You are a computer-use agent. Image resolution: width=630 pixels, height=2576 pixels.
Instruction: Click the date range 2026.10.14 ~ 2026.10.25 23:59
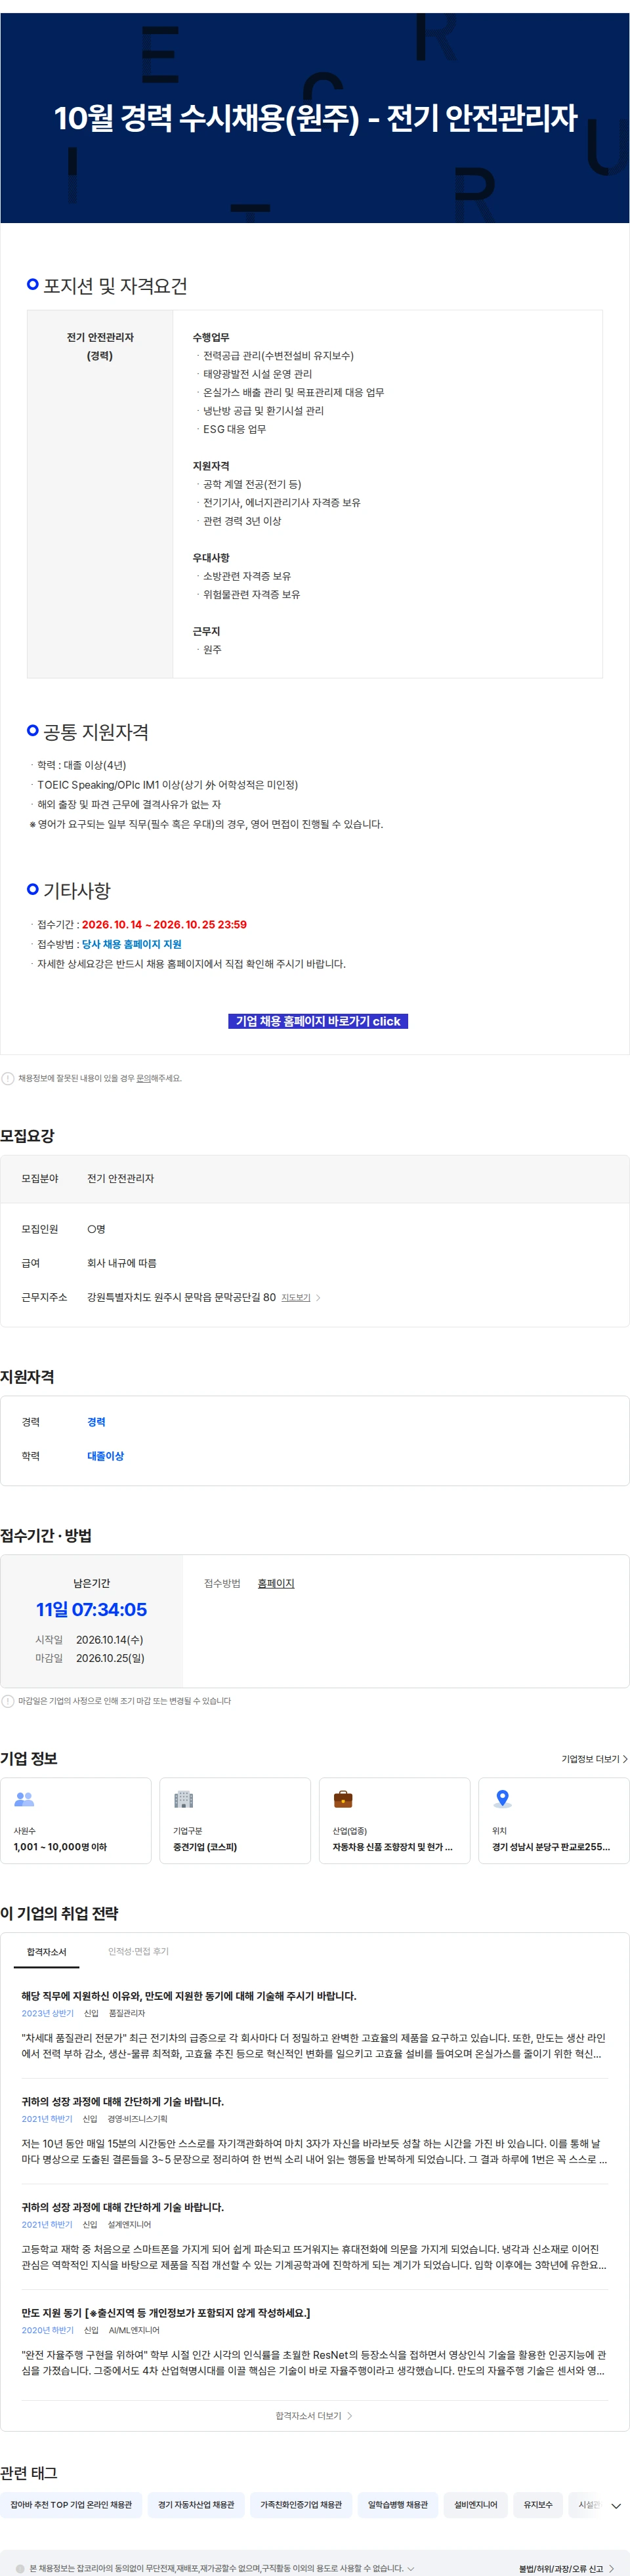(x=164, y=924)
